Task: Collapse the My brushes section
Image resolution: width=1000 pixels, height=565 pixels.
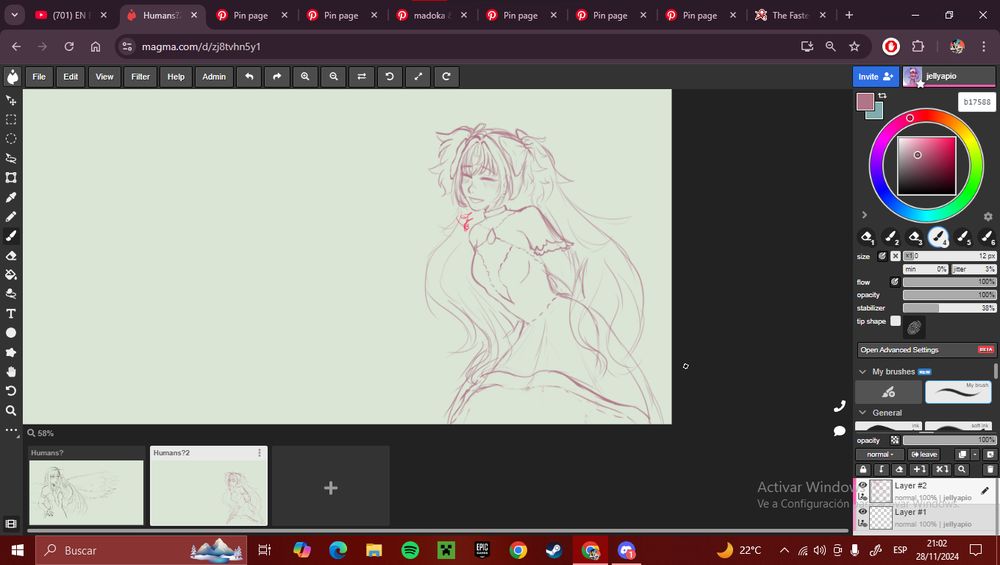Action: pos(863,371)
